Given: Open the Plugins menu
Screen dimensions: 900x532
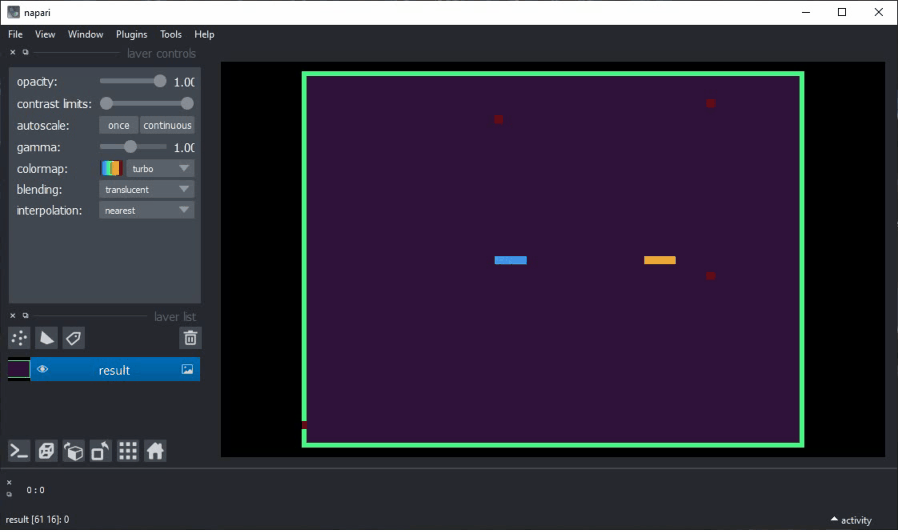Looking at the screenshot, I should (131, 34).
